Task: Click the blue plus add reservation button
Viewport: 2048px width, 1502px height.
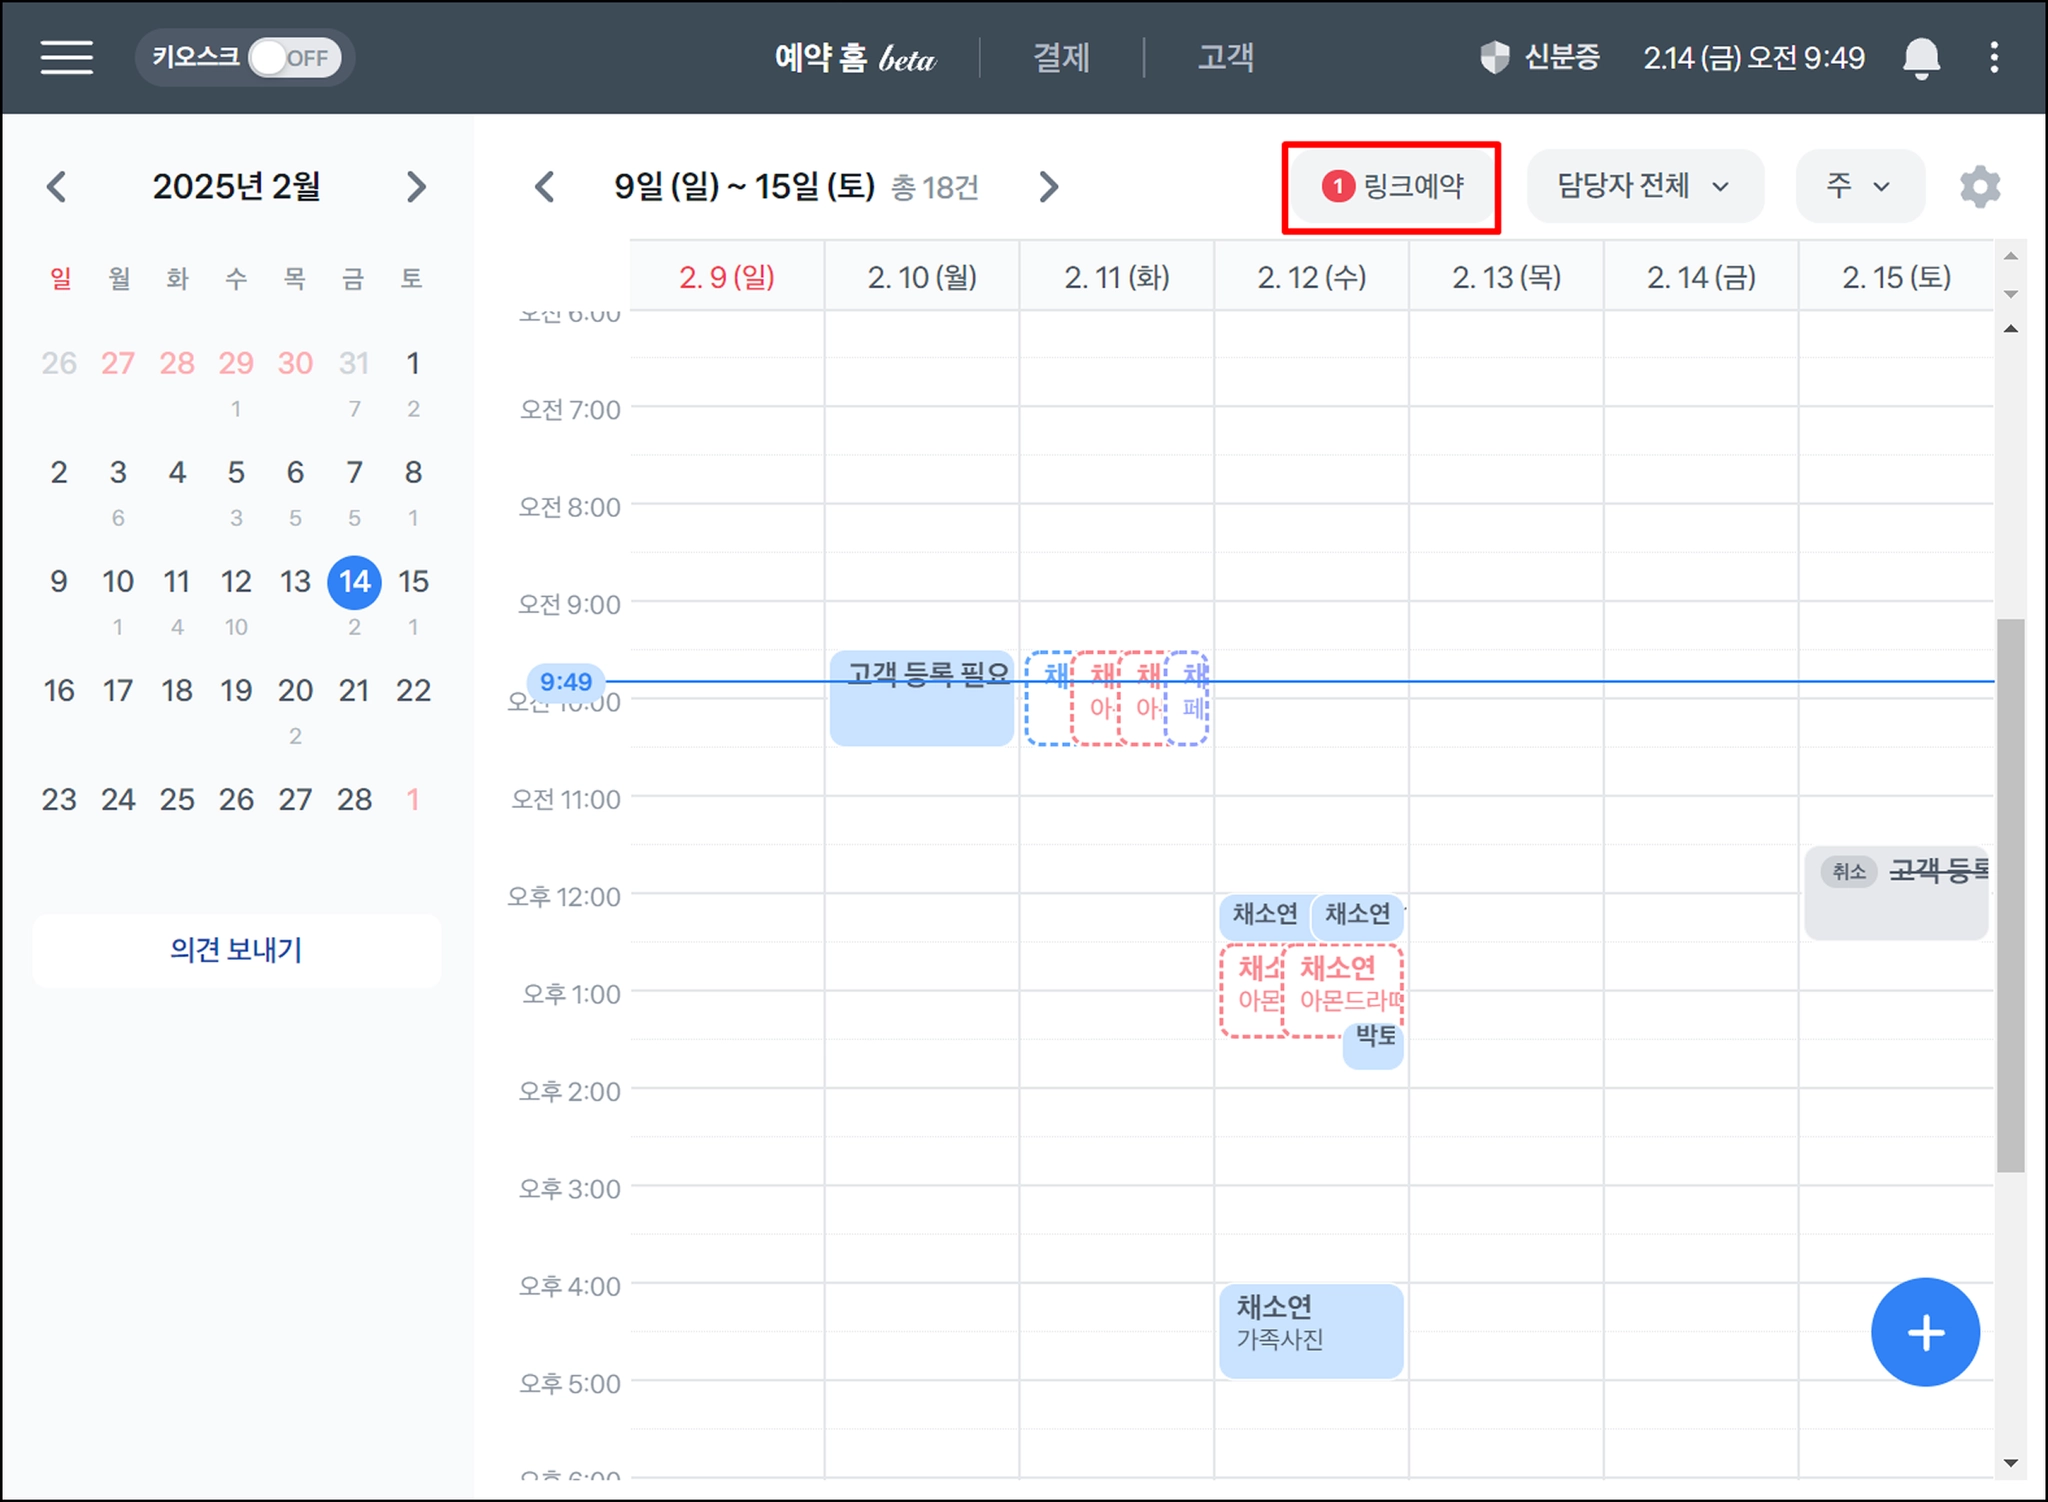Action: click(x=1924, y=1332)
